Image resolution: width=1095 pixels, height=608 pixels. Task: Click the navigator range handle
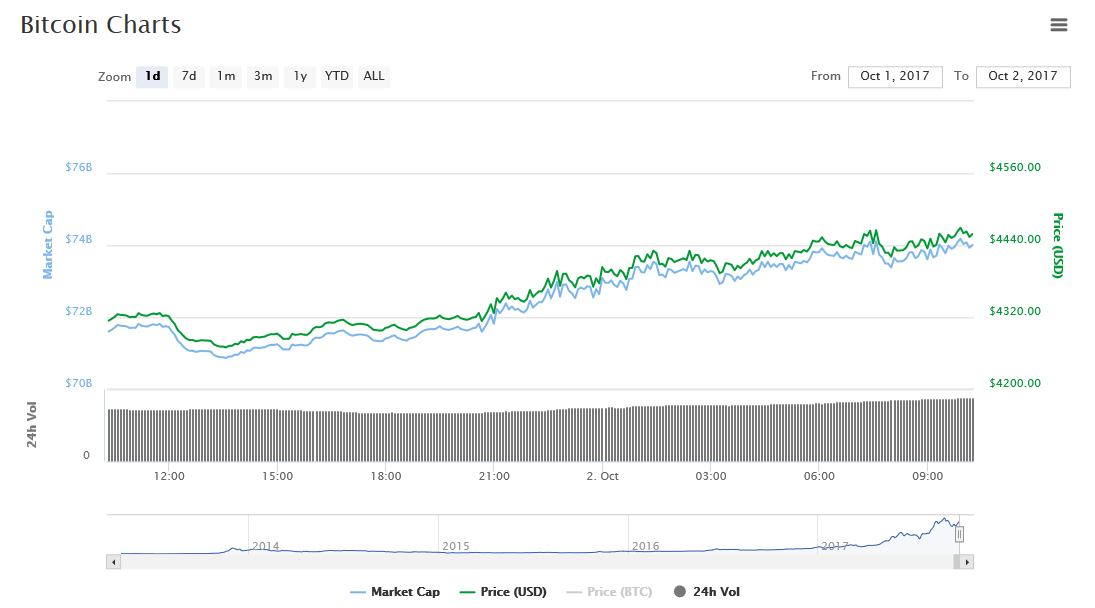tap(960, 535)
